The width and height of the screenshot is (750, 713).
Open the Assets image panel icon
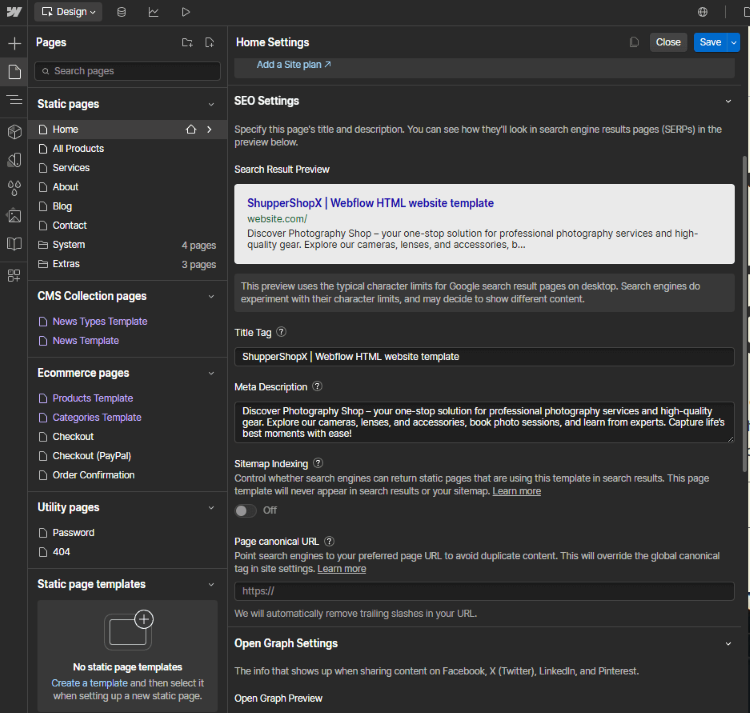pos(14,216)
